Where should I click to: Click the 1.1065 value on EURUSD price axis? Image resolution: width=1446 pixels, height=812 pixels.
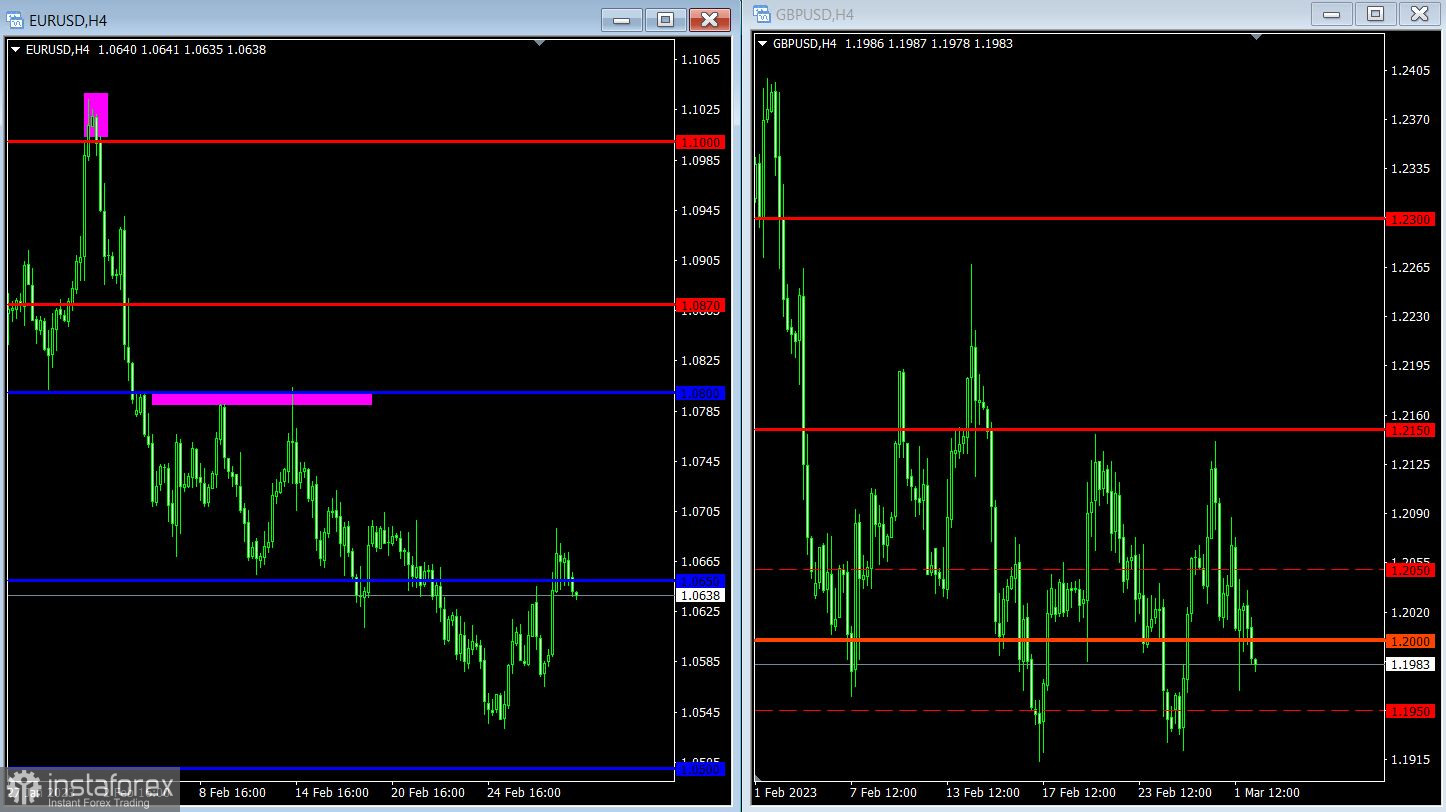pos(700,60)
